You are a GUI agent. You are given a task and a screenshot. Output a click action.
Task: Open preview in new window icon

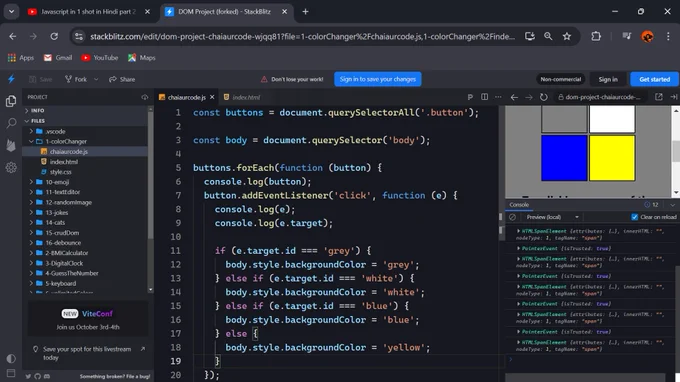tap(659, 97)
